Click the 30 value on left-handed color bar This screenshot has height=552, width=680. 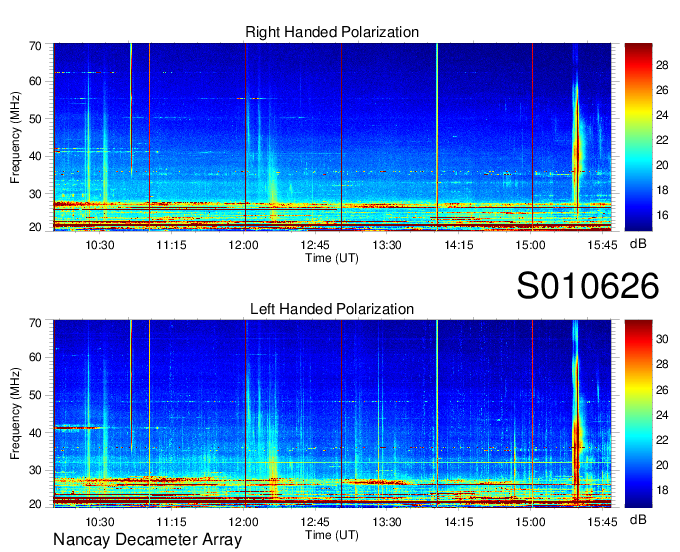(x=662, y=339)
